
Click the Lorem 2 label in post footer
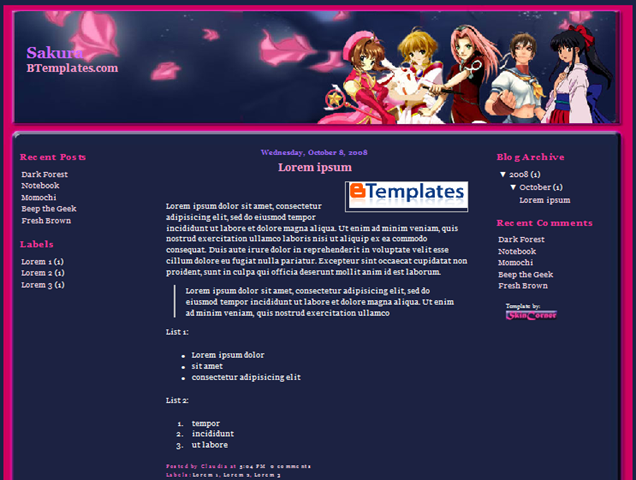(x=236, y=475)
